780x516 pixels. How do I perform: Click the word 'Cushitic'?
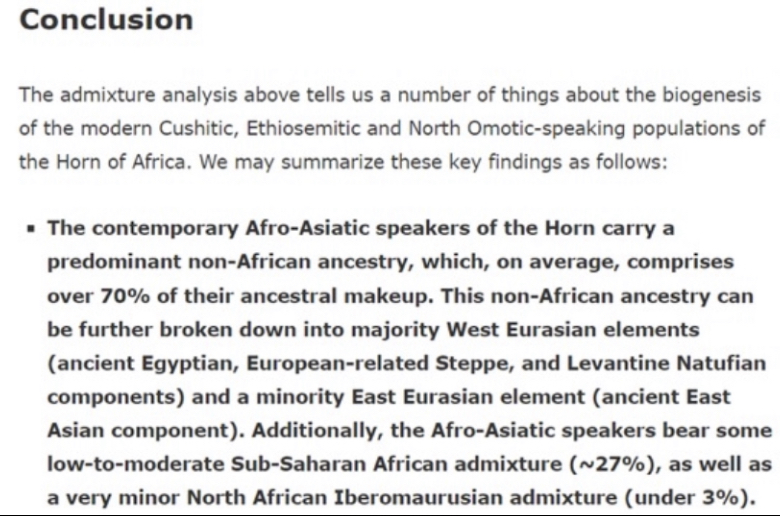click(x=198, y=128)
